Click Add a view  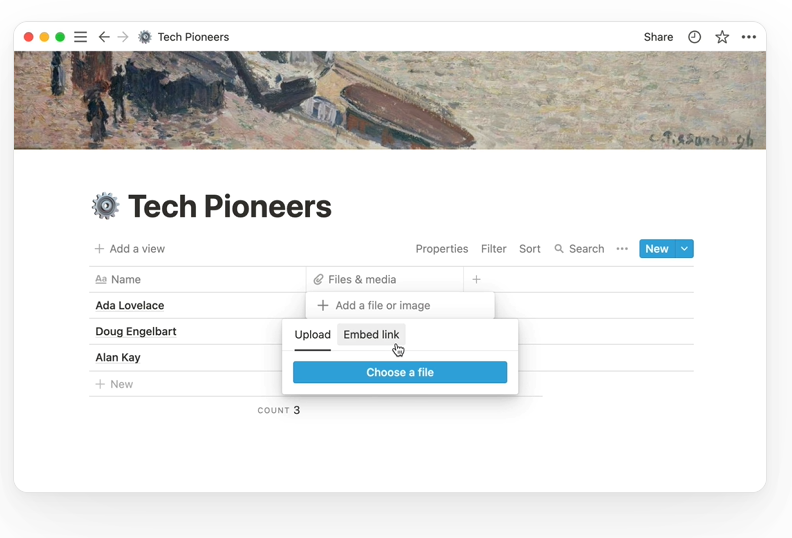tap(130, 249)
